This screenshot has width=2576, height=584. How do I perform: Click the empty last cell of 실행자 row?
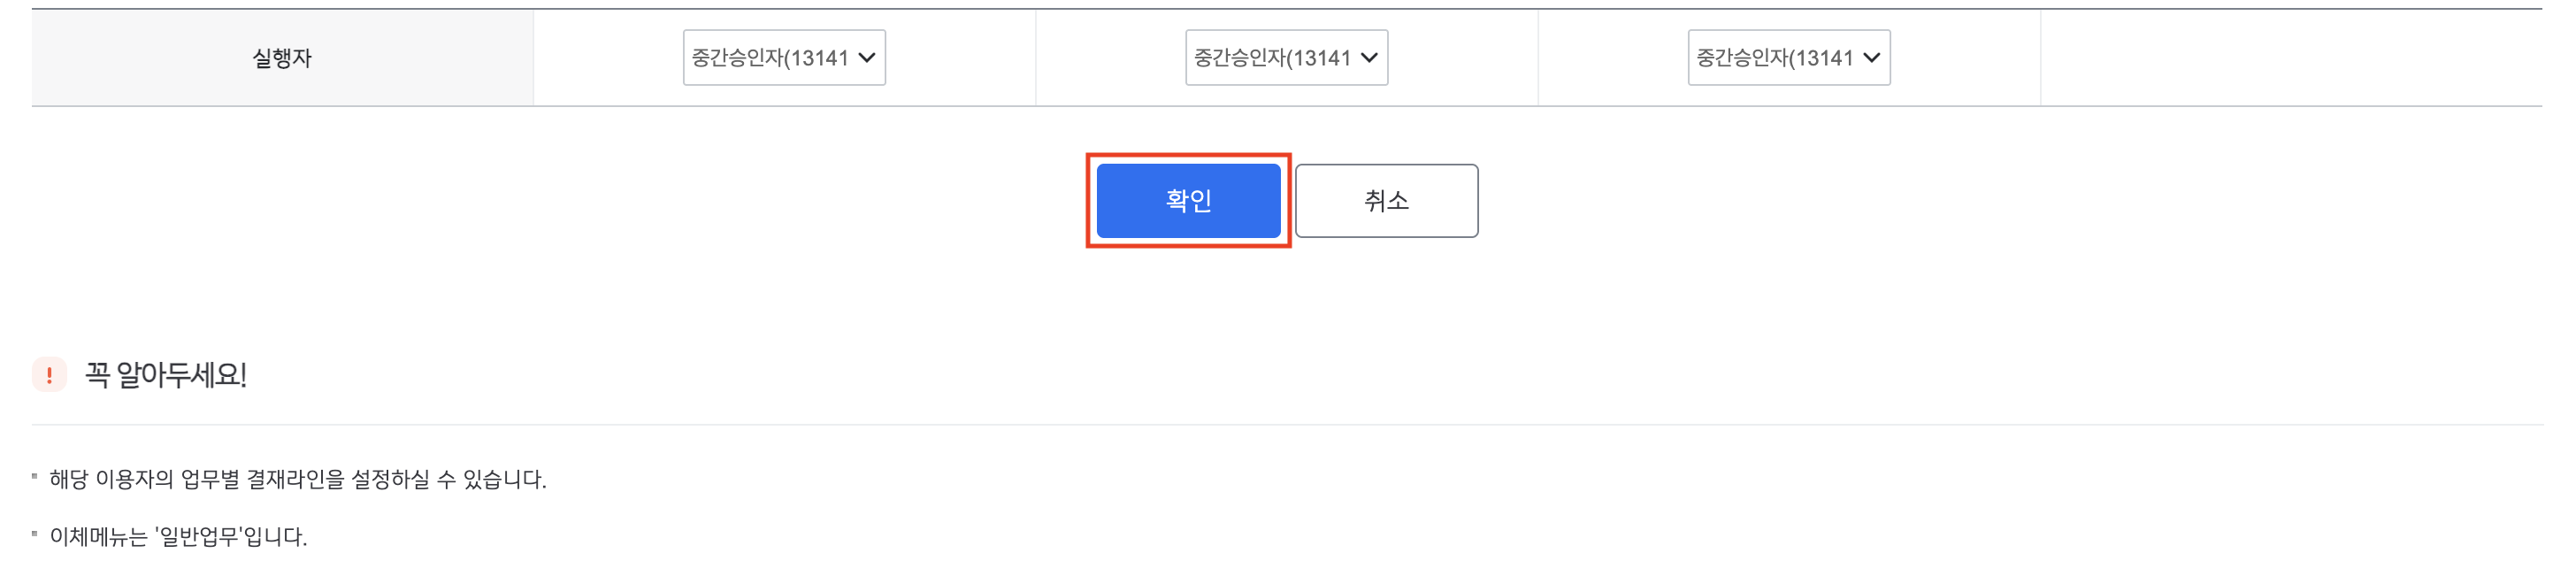(2290, 58)
